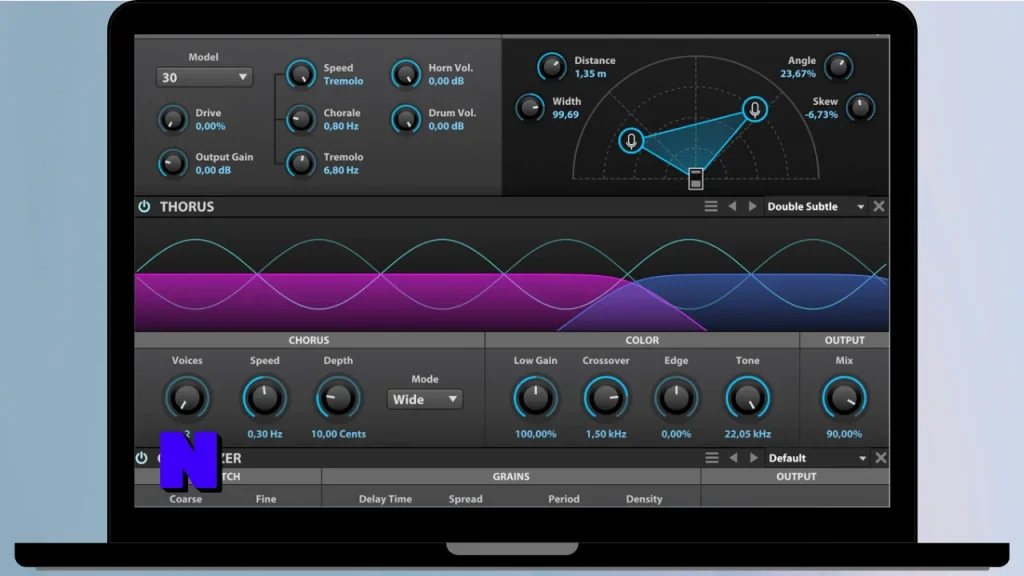
Task: Toggle the THORUS power button
Action: pos(144,206)
